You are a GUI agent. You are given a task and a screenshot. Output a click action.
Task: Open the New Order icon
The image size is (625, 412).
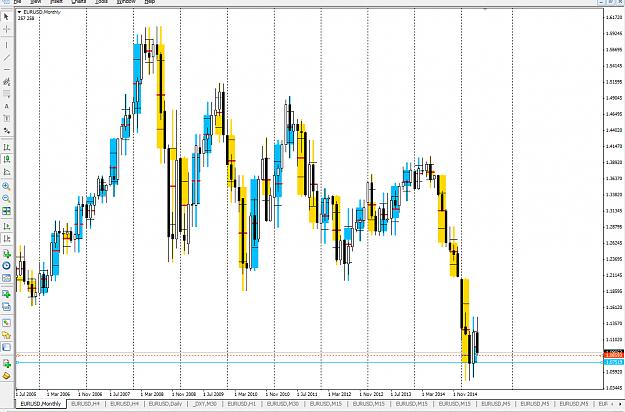pyautogui.click(x=6, y=363)
